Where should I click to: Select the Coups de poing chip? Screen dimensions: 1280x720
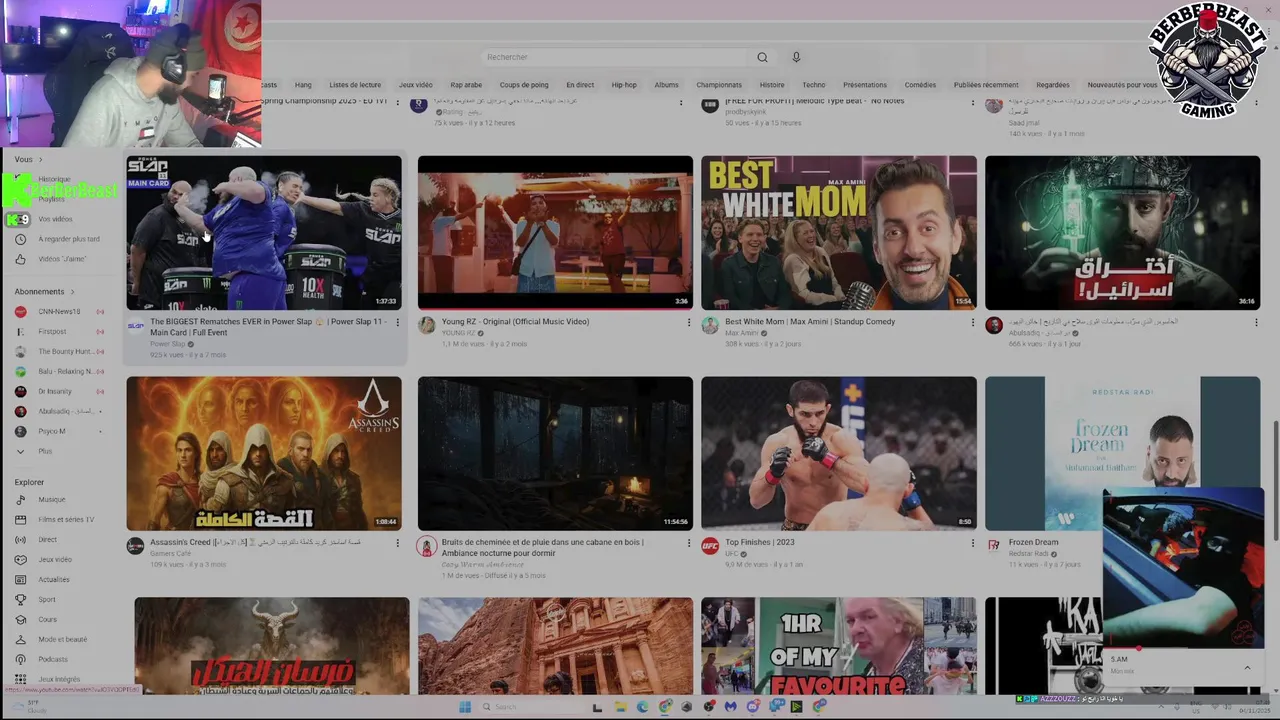pyautogui.click(x=524, y=85)
